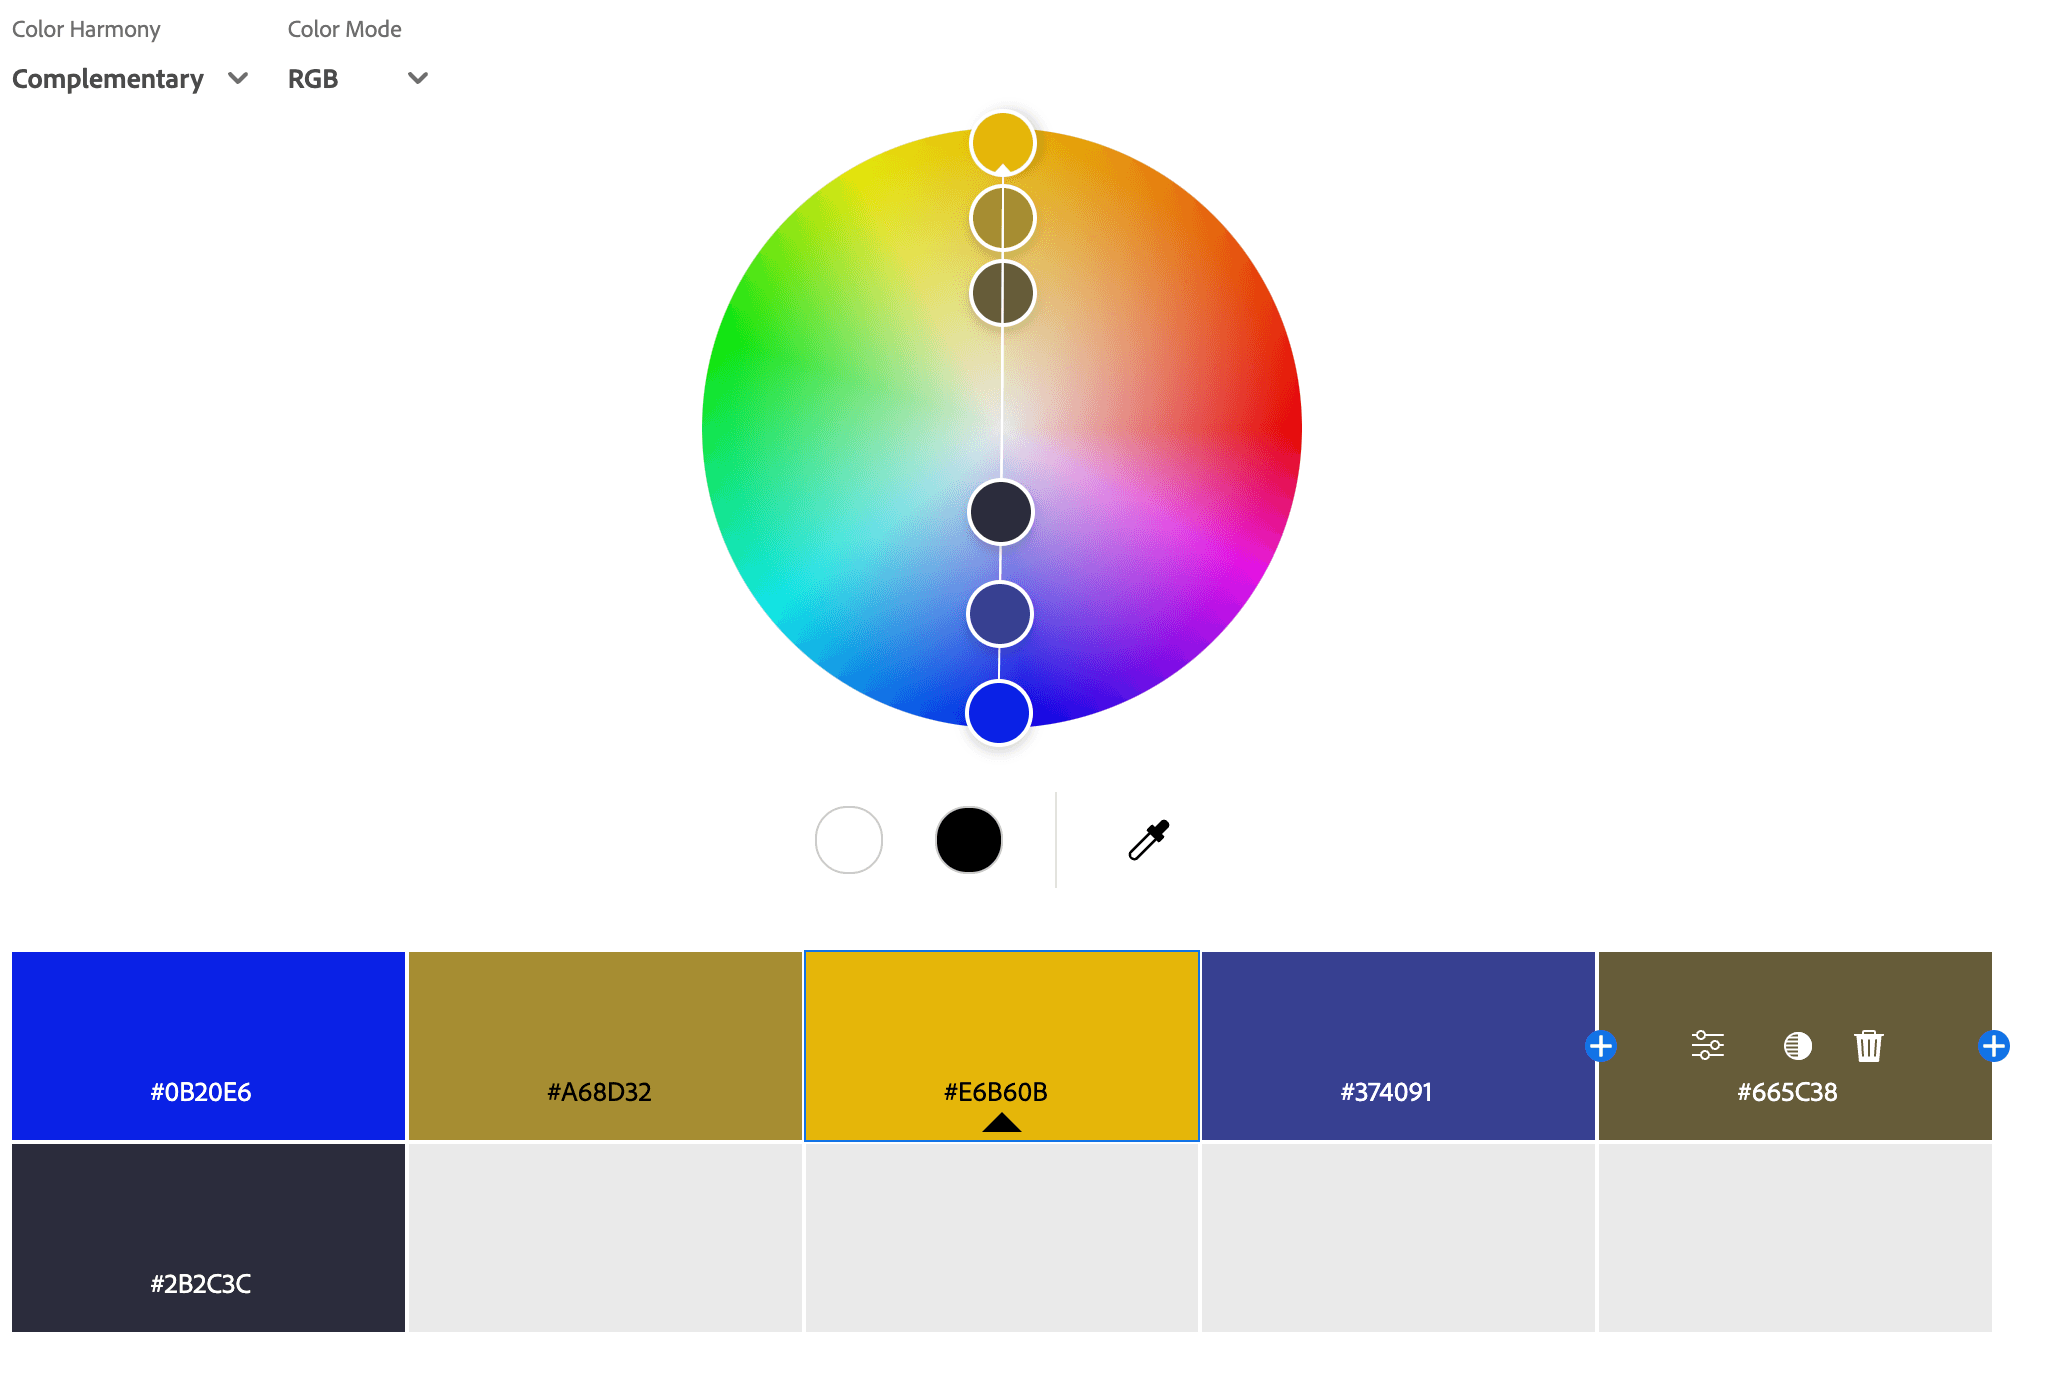Add a new color with the right-edge plus icon
Screen dimensions: 2064x1374
(x=1993, y=1046)
